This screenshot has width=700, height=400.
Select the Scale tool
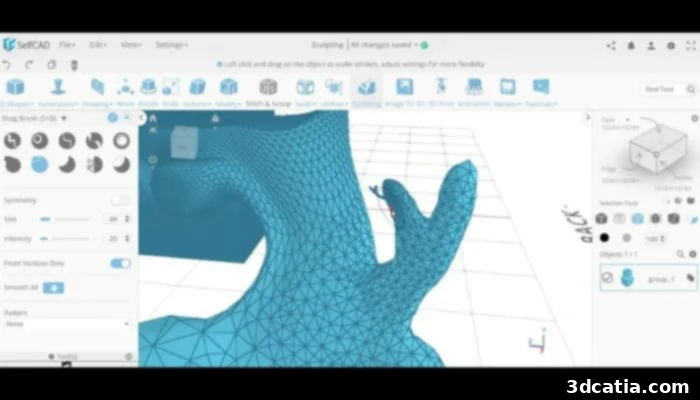point(171,92)
